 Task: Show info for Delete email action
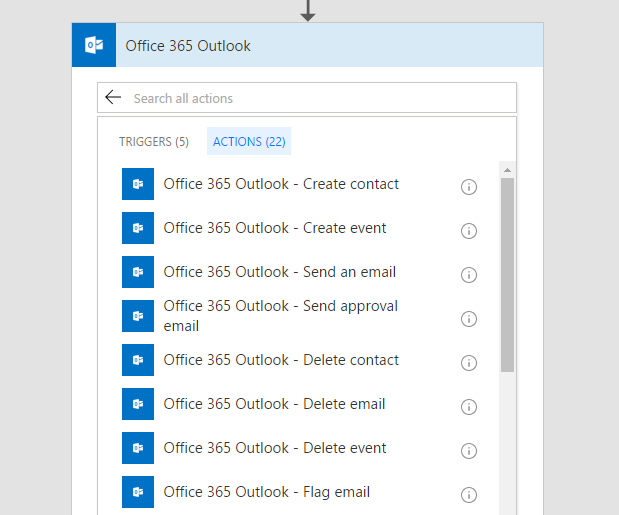[x=468, y=407]
